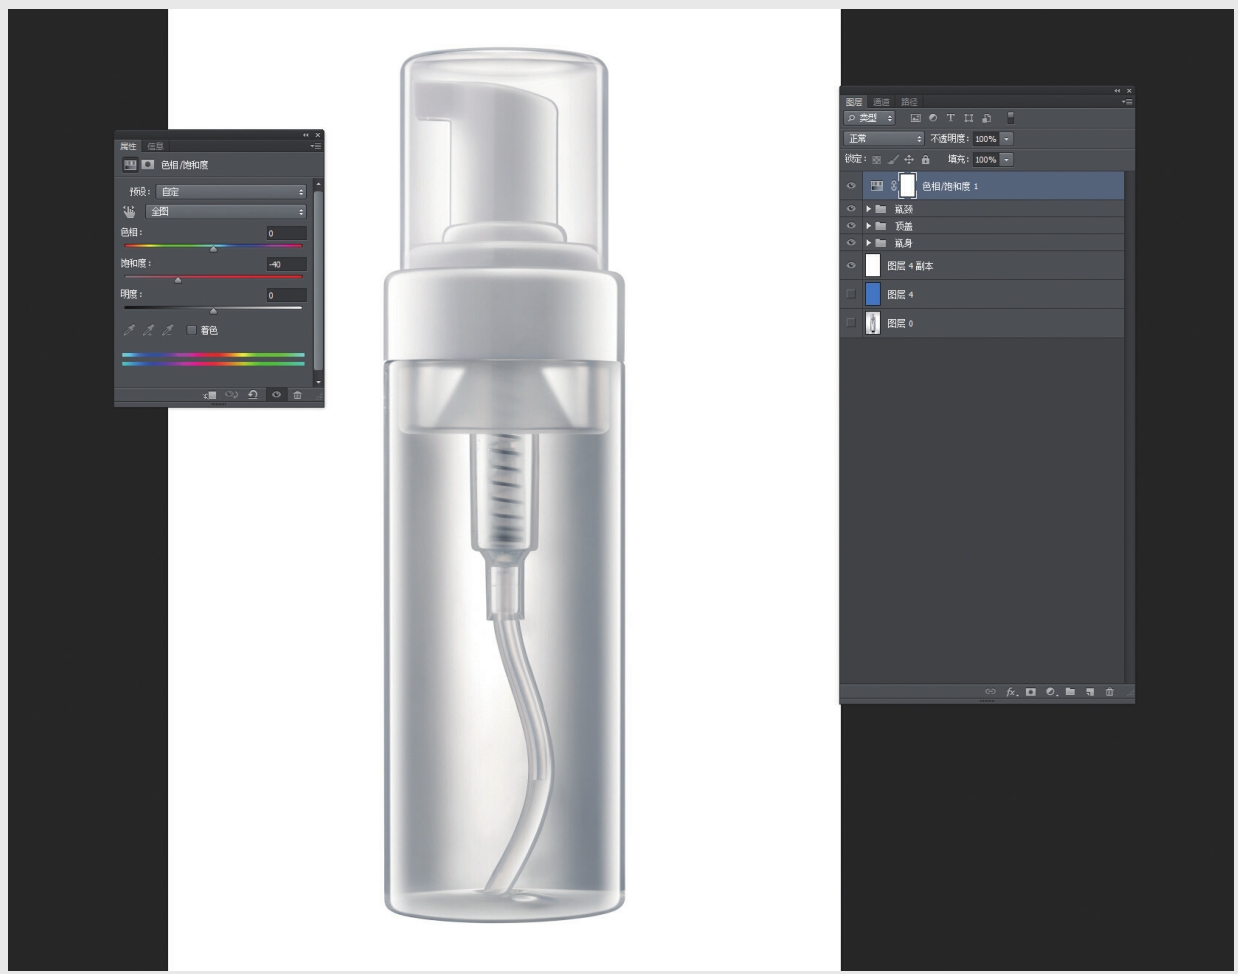Pick the add-to-sample eyedropper
Screen dimensions: 1238x974
[148, 330]
